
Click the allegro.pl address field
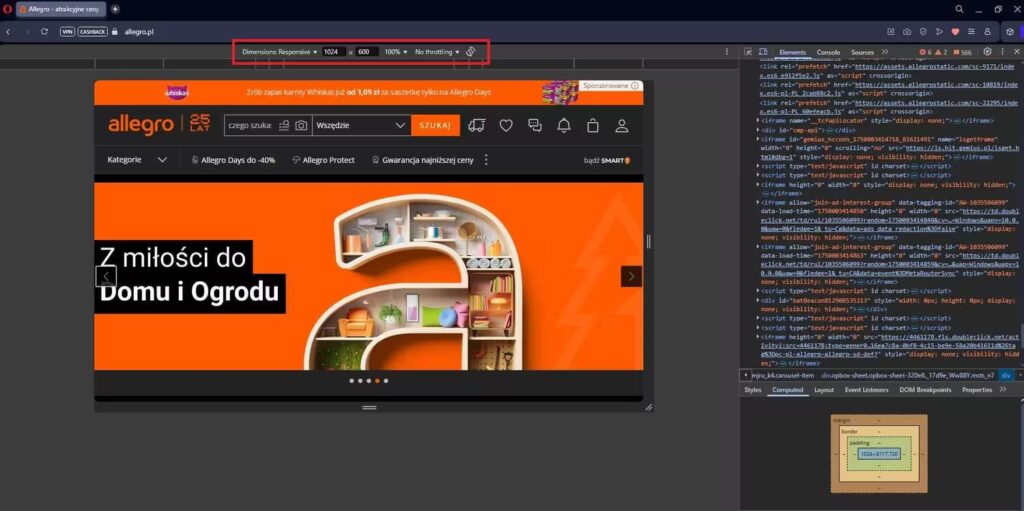point(138,31)
